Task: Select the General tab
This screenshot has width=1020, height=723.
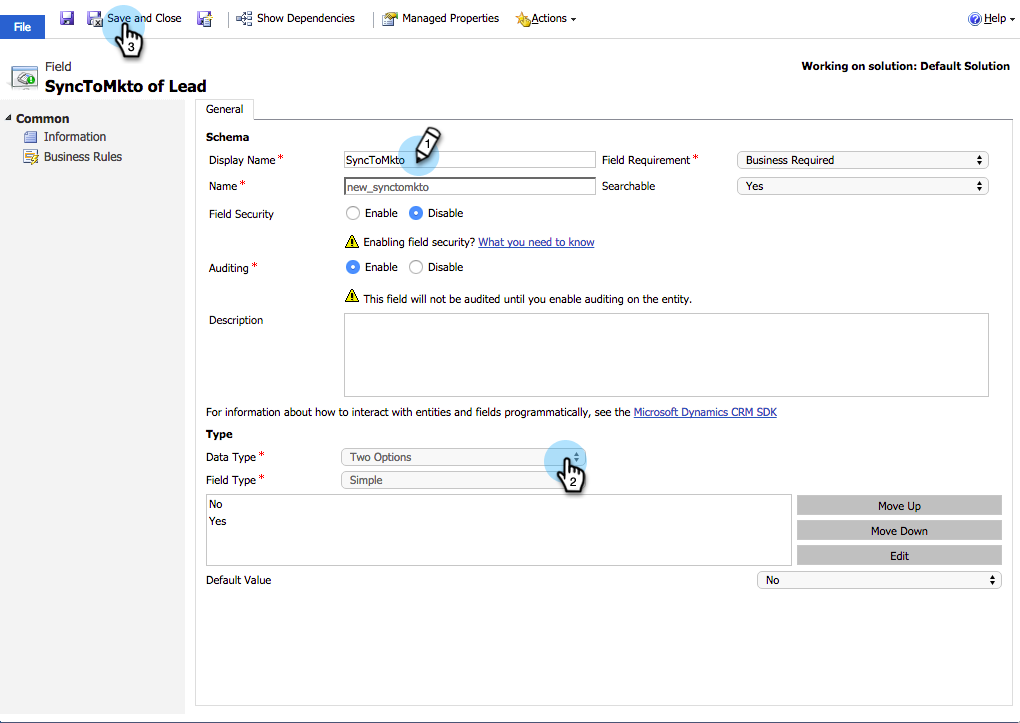Action: [224, 109]
